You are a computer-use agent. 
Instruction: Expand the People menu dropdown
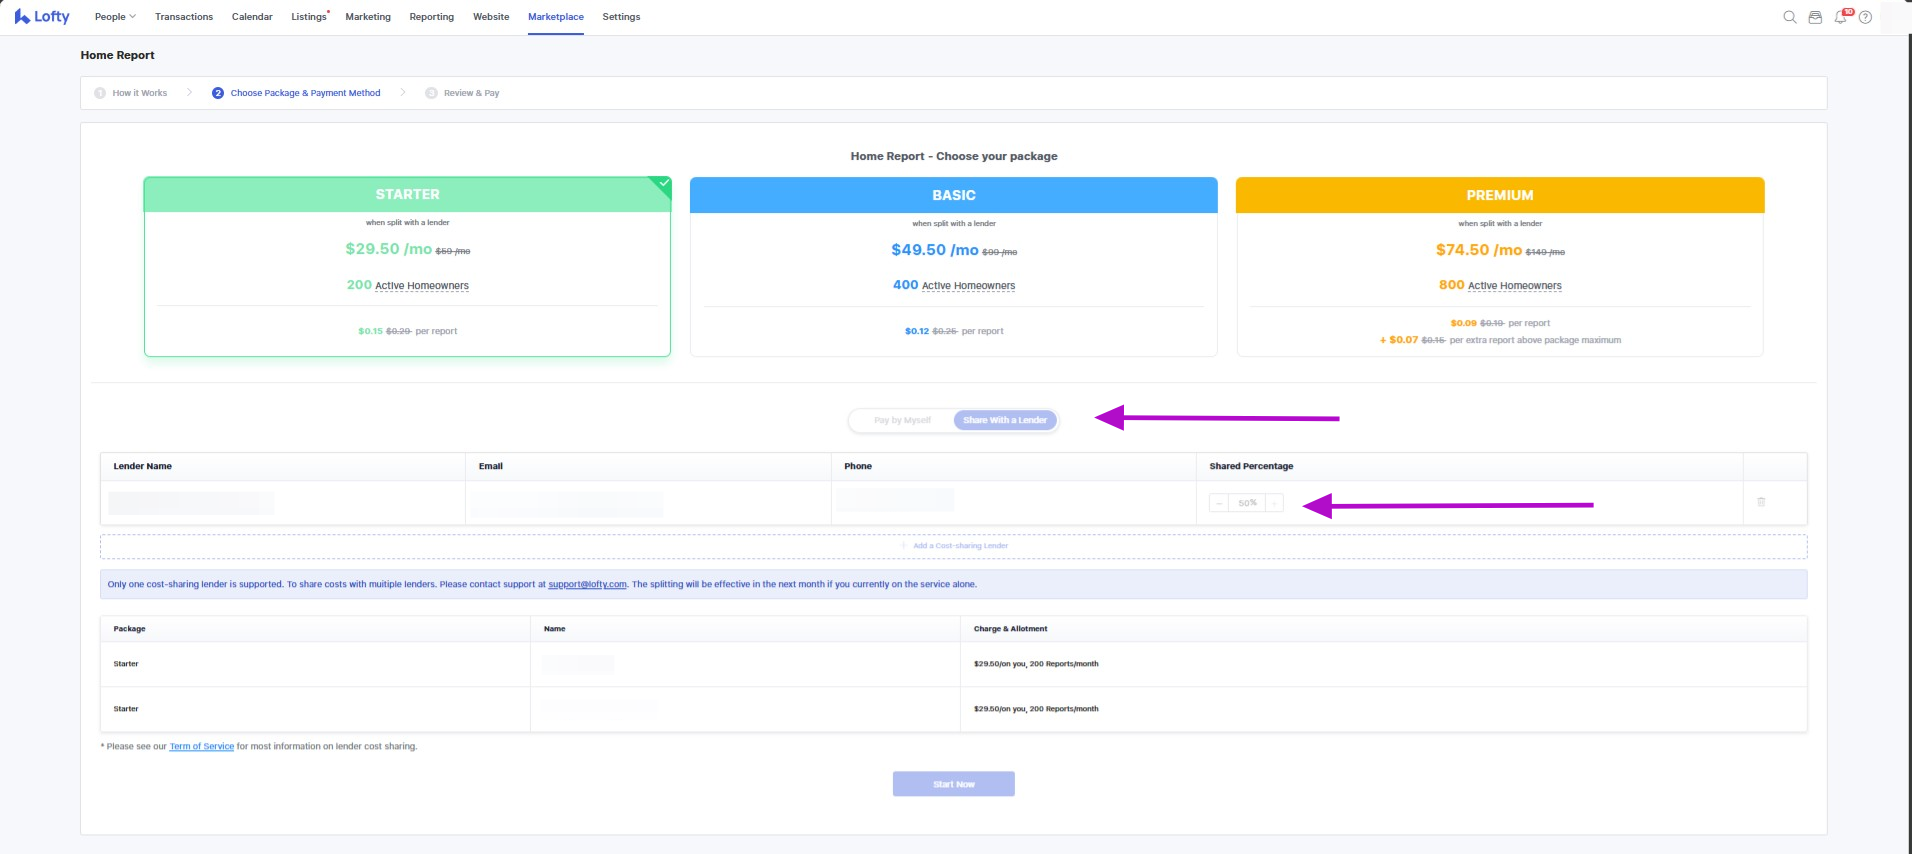click(115, 17)
